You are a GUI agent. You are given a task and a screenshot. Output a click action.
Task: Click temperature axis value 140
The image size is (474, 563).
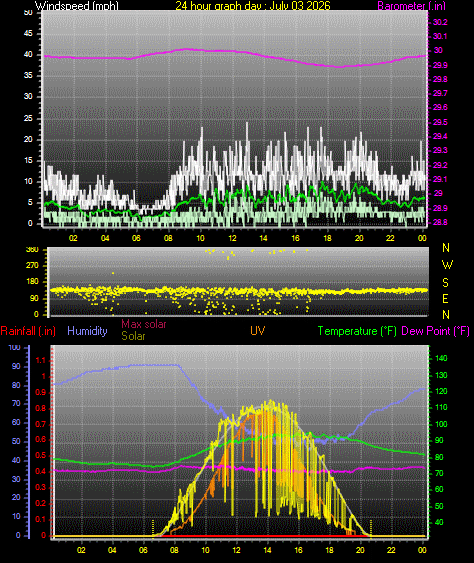(x=441, y=358)
